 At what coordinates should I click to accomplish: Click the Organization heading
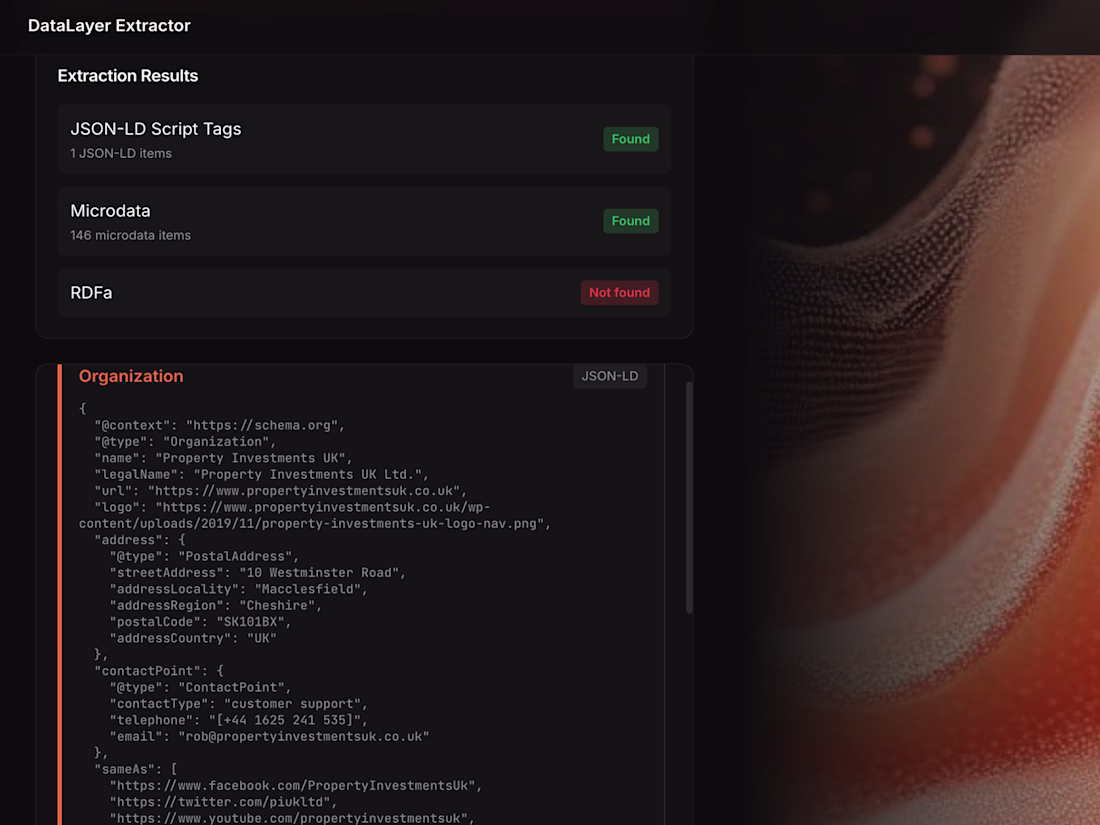tap(131, 376)
